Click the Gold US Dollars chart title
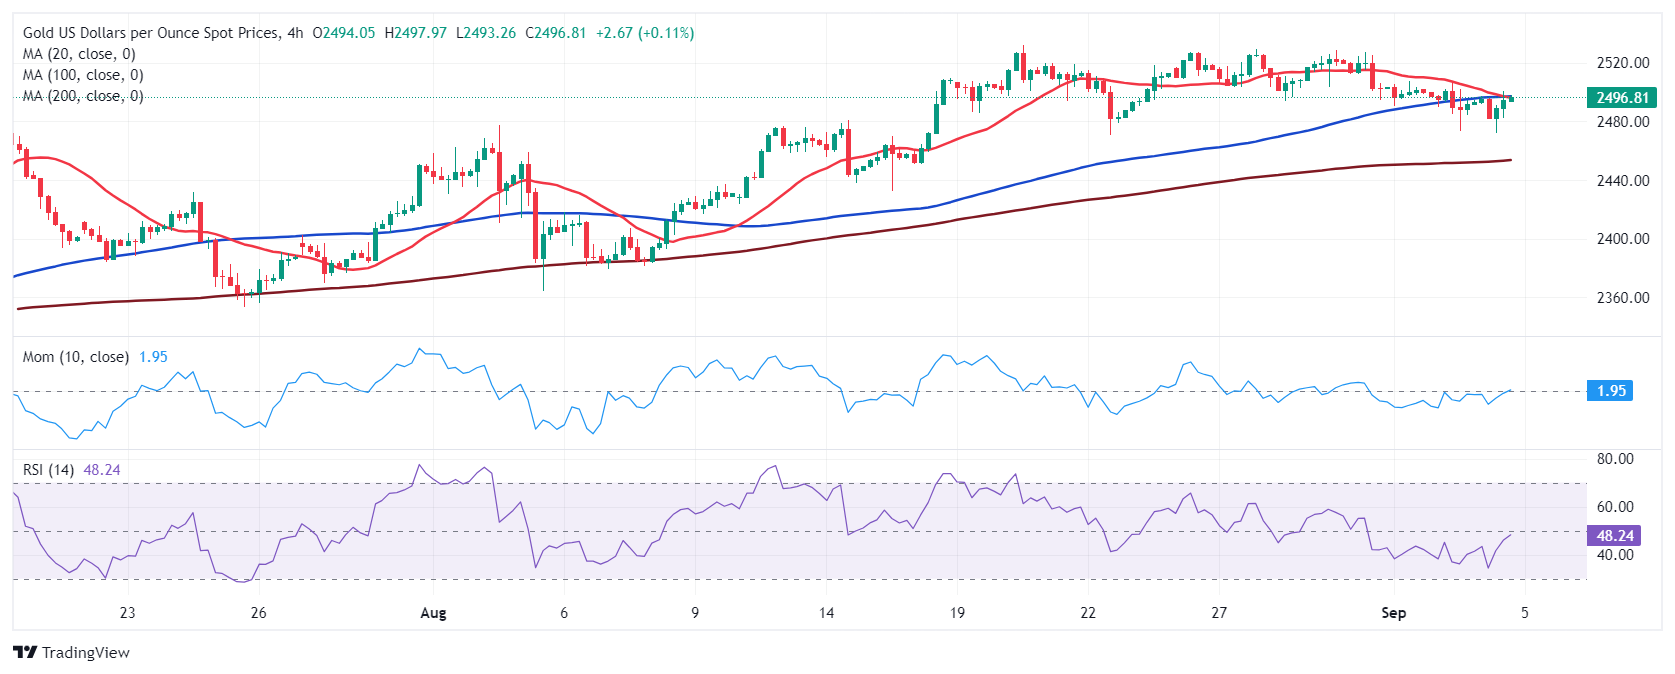1675x674 pixels. click(151, 33)
